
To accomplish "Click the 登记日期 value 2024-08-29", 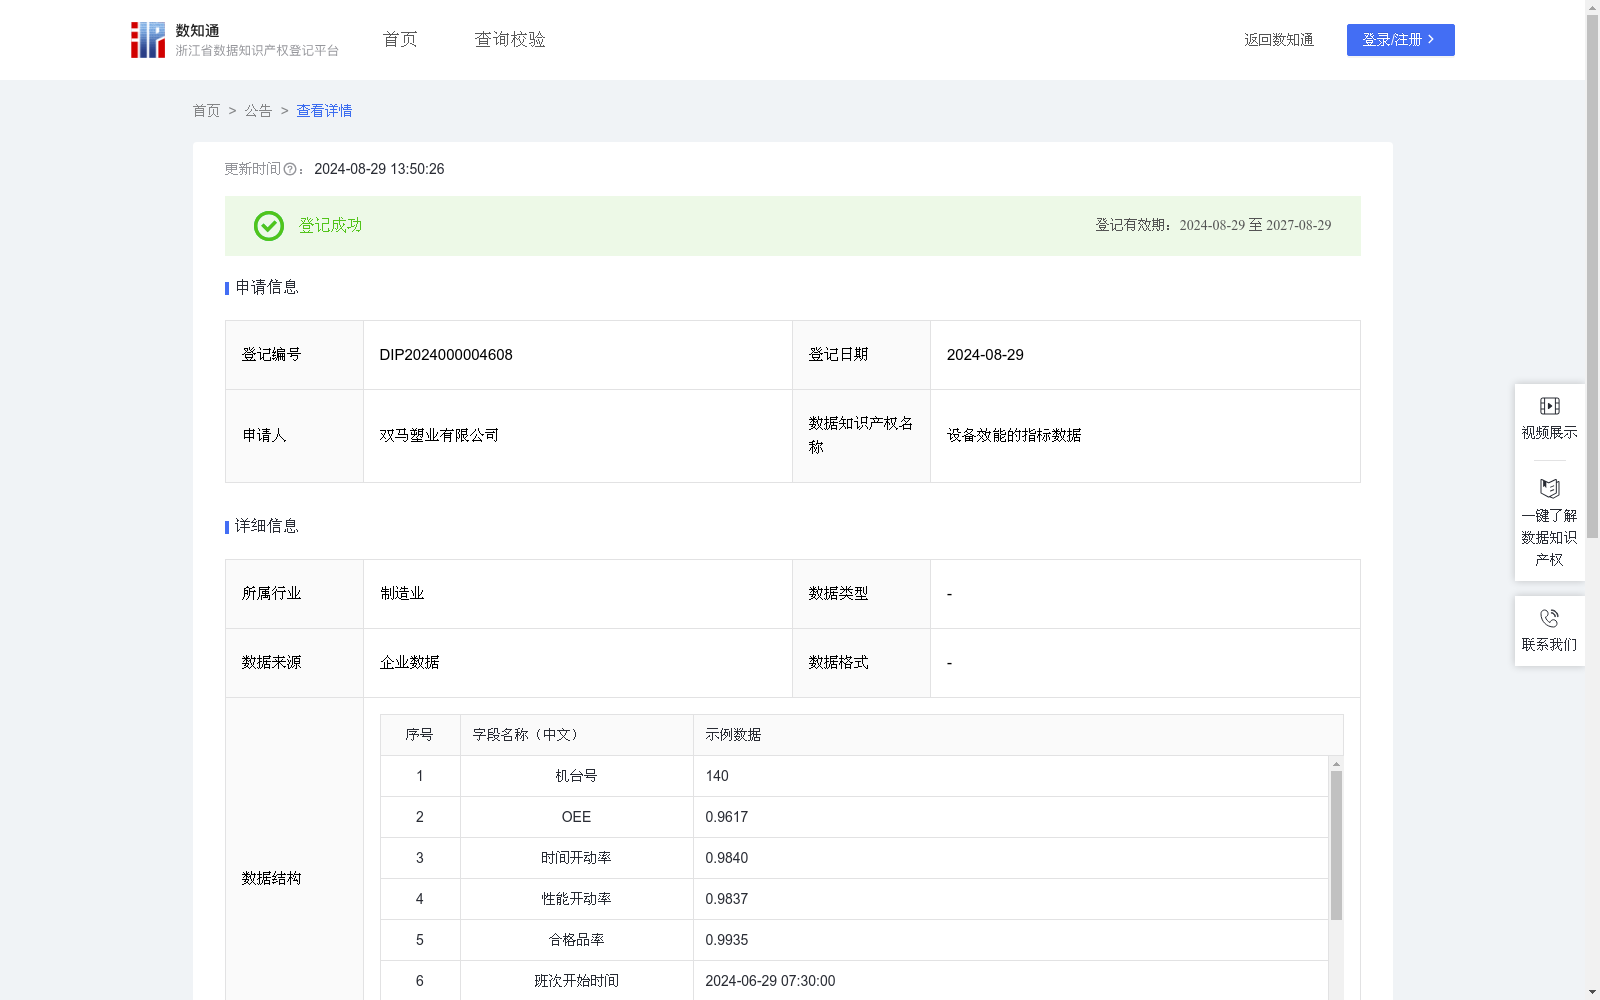I will (985, 355).
